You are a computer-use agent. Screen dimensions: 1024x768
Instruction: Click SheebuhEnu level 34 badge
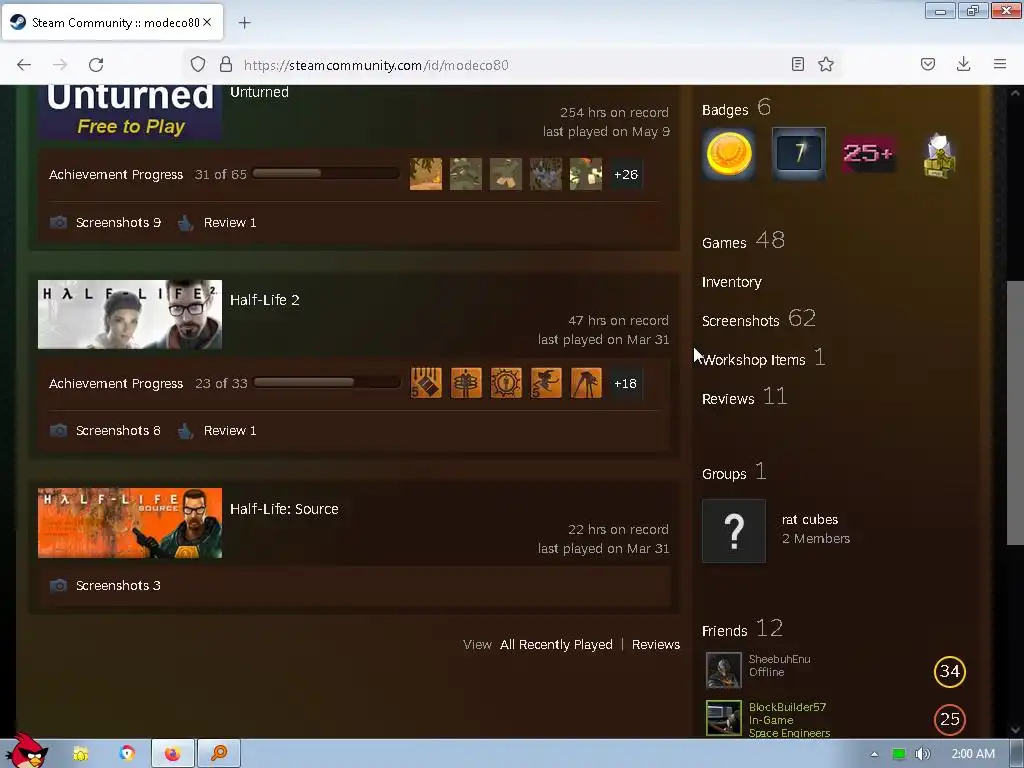[x=950, y=671]
